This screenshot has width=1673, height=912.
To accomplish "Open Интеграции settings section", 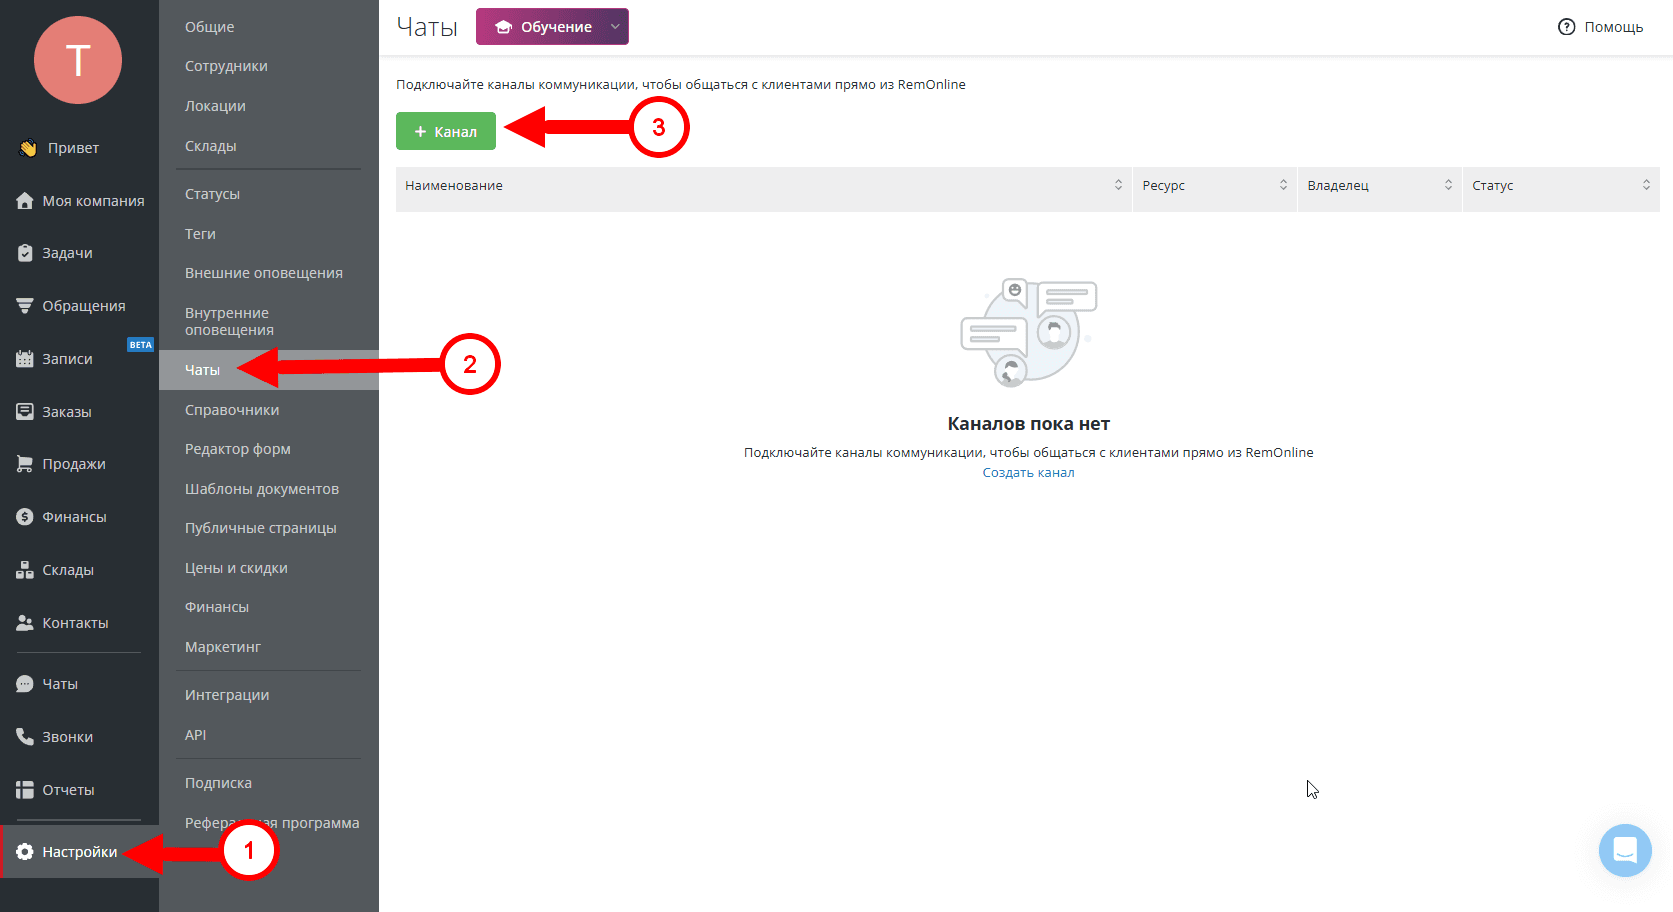I will point(227,695).
